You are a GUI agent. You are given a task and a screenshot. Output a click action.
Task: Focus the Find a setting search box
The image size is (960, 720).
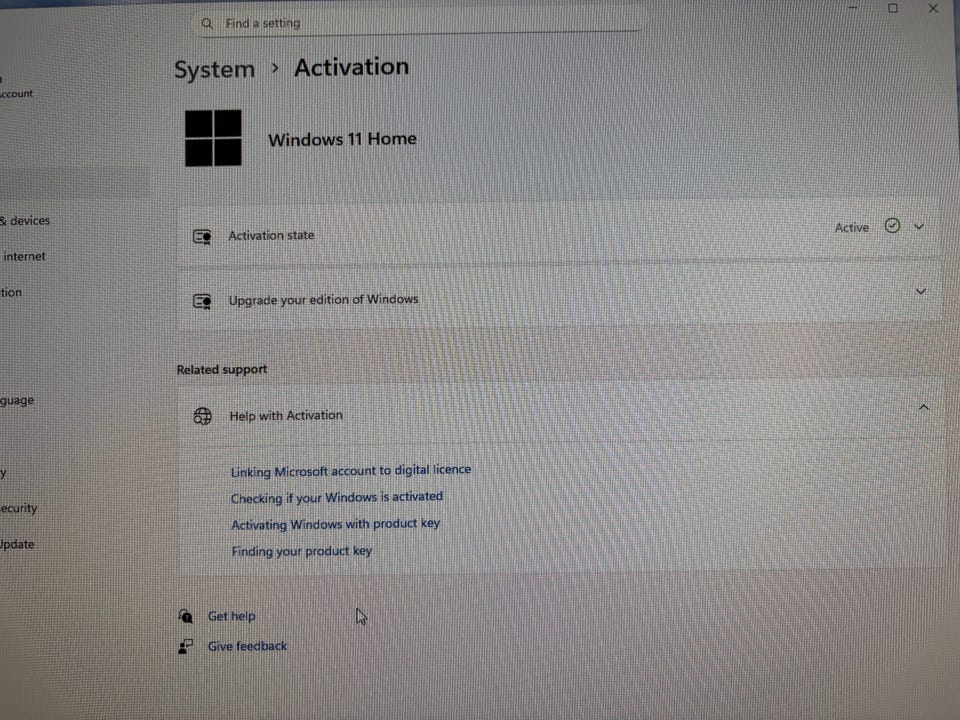(x=419, y=23)
